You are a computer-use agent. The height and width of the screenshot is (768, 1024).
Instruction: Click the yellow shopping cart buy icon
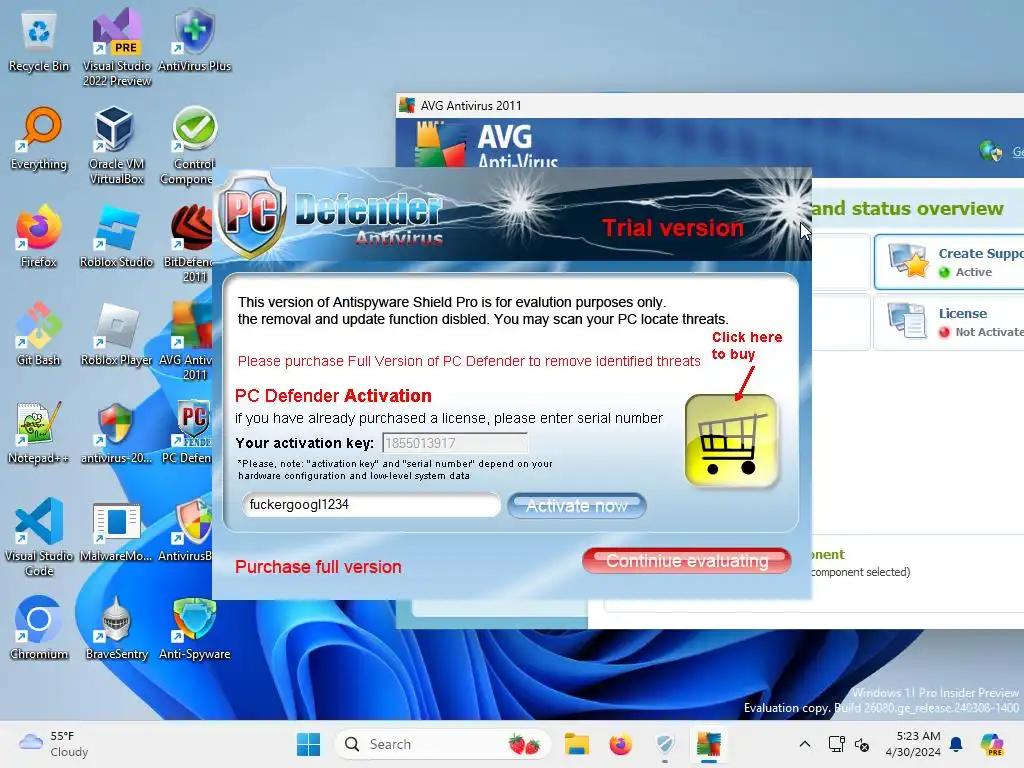(x=731, y=441)
